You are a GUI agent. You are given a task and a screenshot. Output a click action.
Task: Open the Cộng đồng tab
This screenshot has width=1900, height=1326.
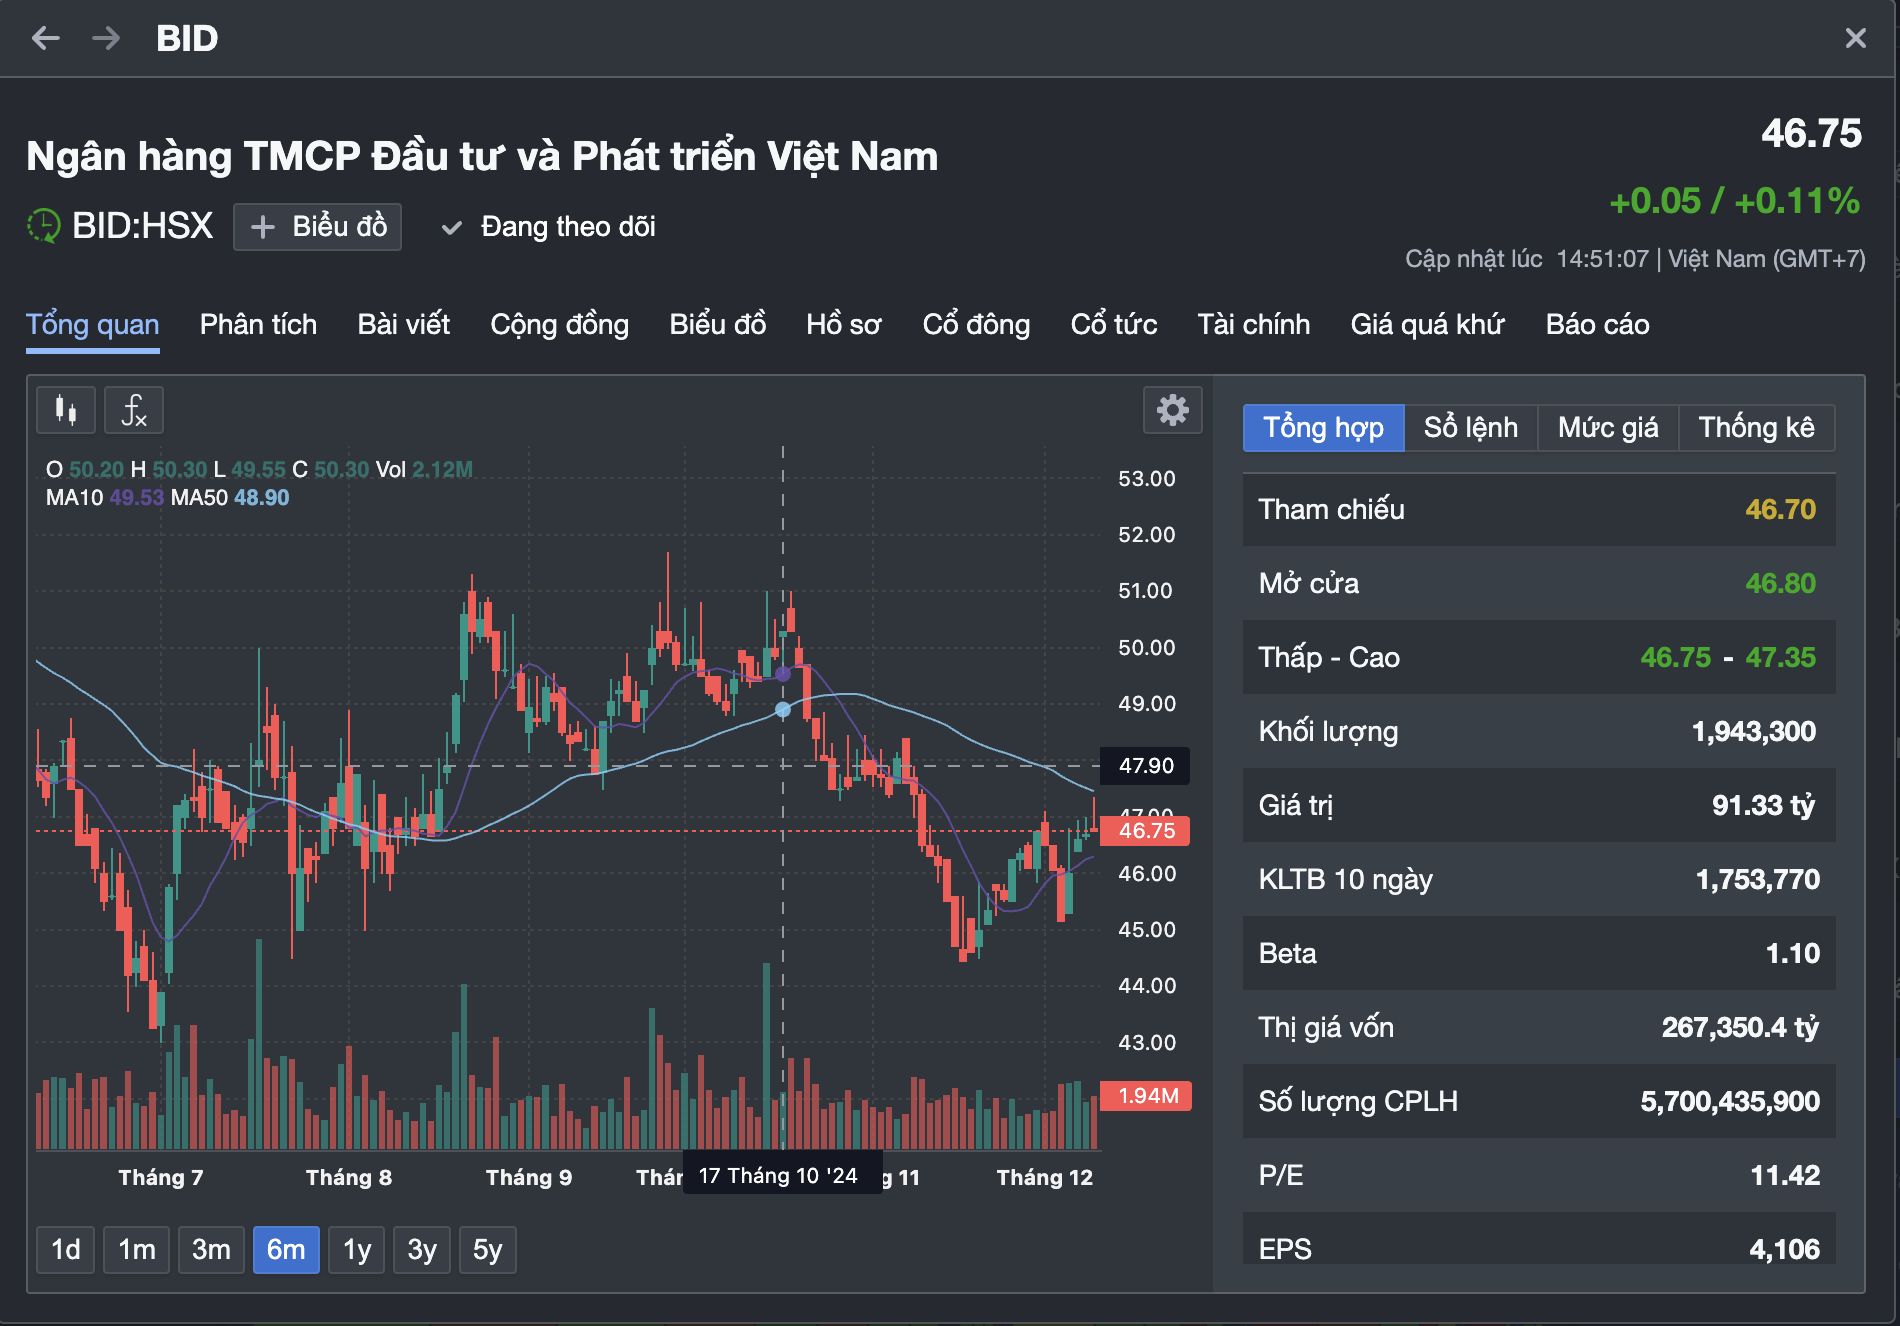[560, 325]
